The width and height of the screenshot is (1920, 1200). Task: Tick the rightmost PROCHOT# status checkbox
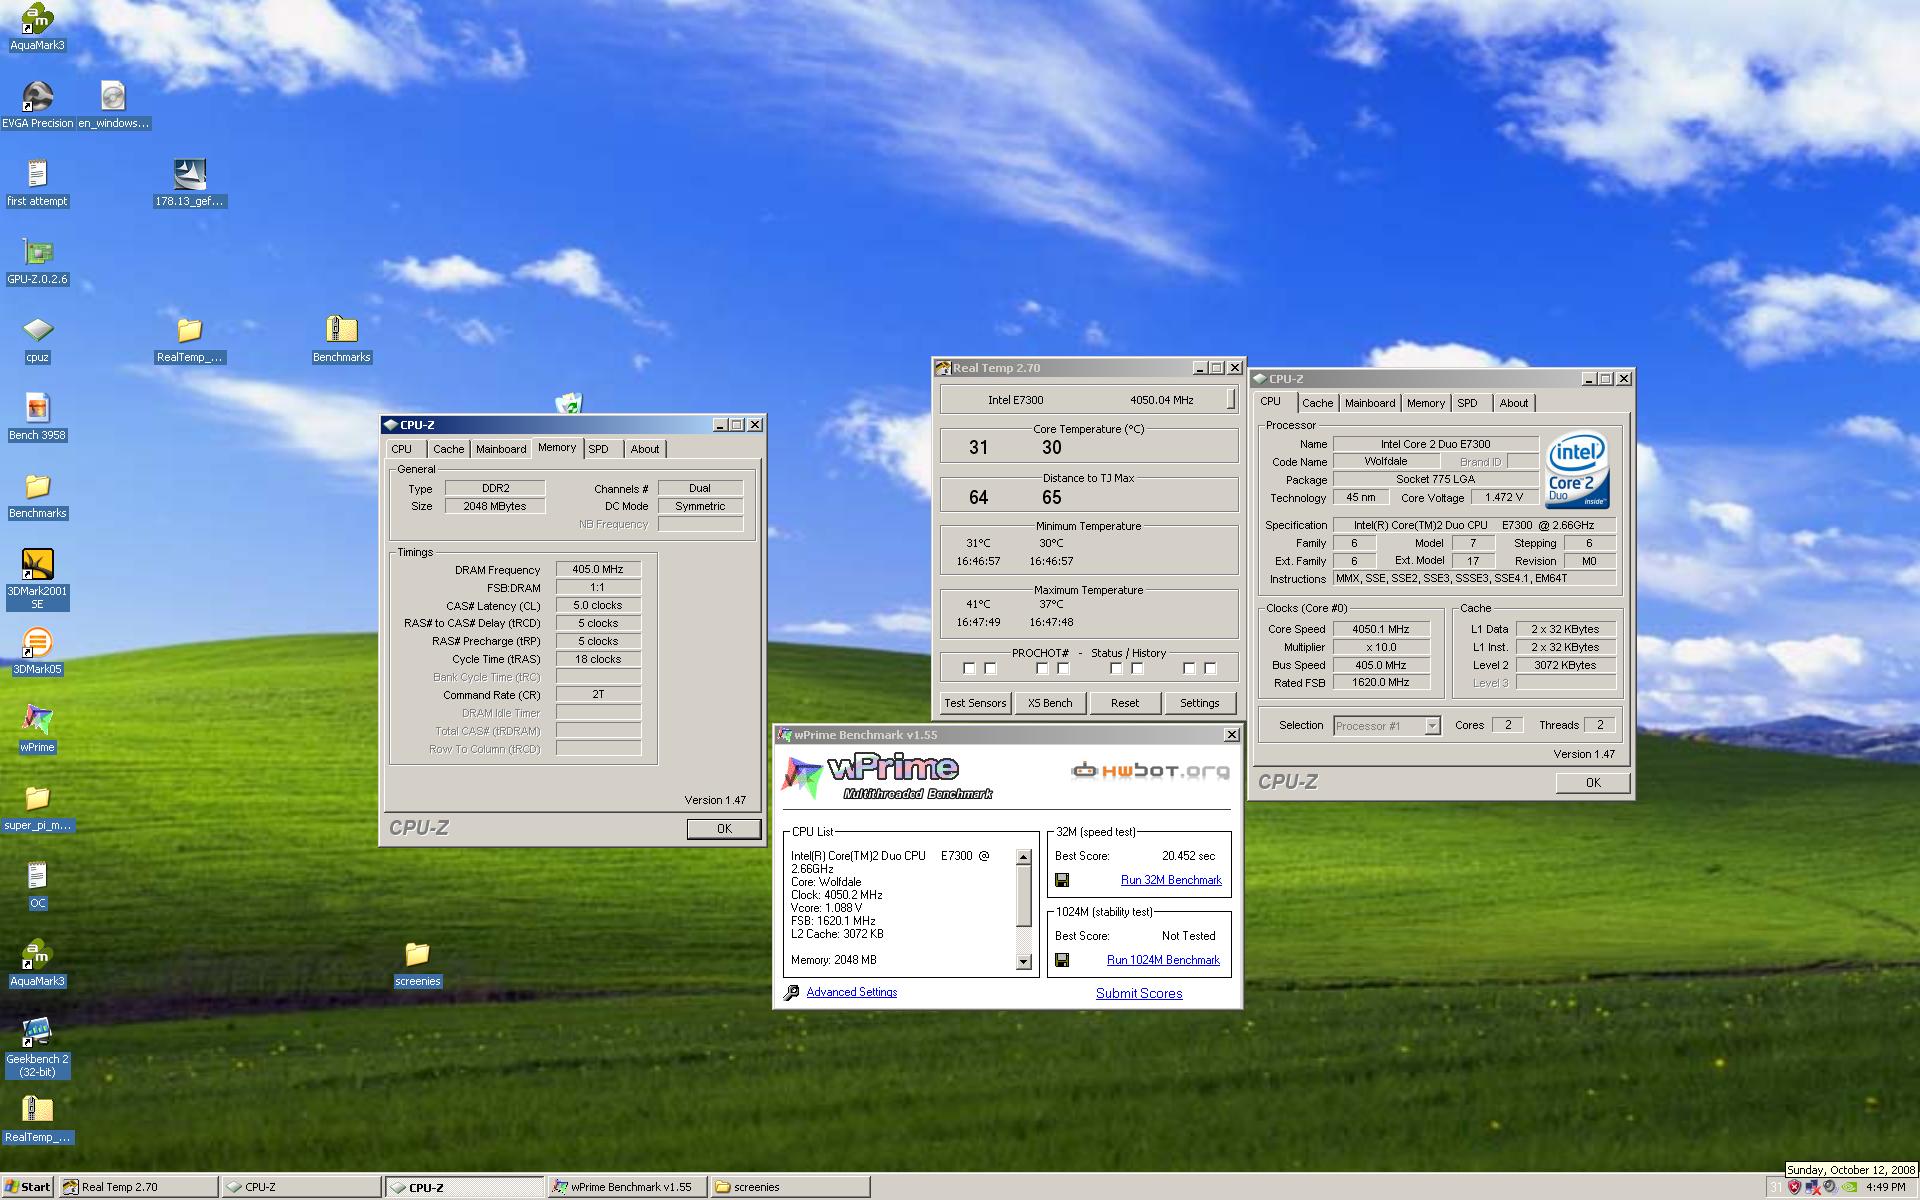[1210, 668]
